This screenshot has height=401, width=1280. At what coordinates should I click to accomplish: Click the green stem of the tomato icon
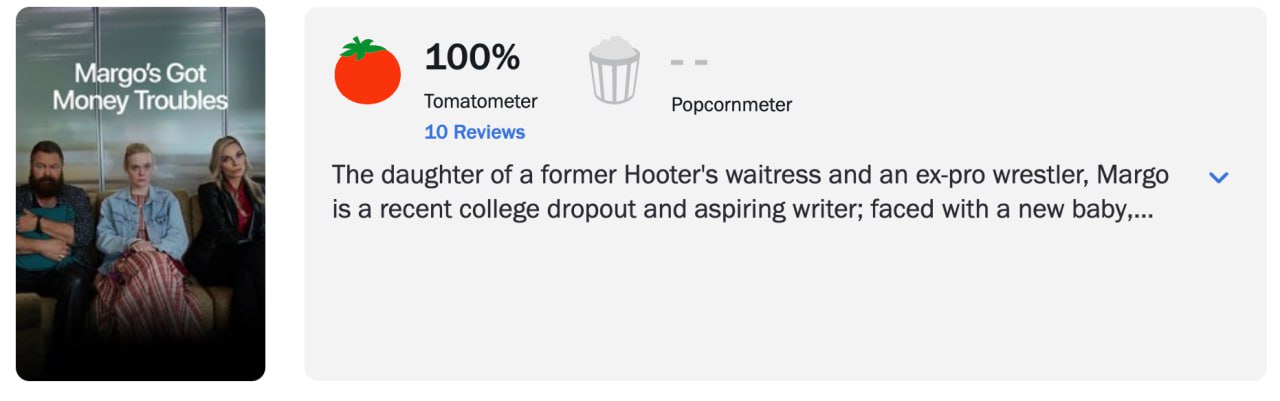click(x=362, y=46)
